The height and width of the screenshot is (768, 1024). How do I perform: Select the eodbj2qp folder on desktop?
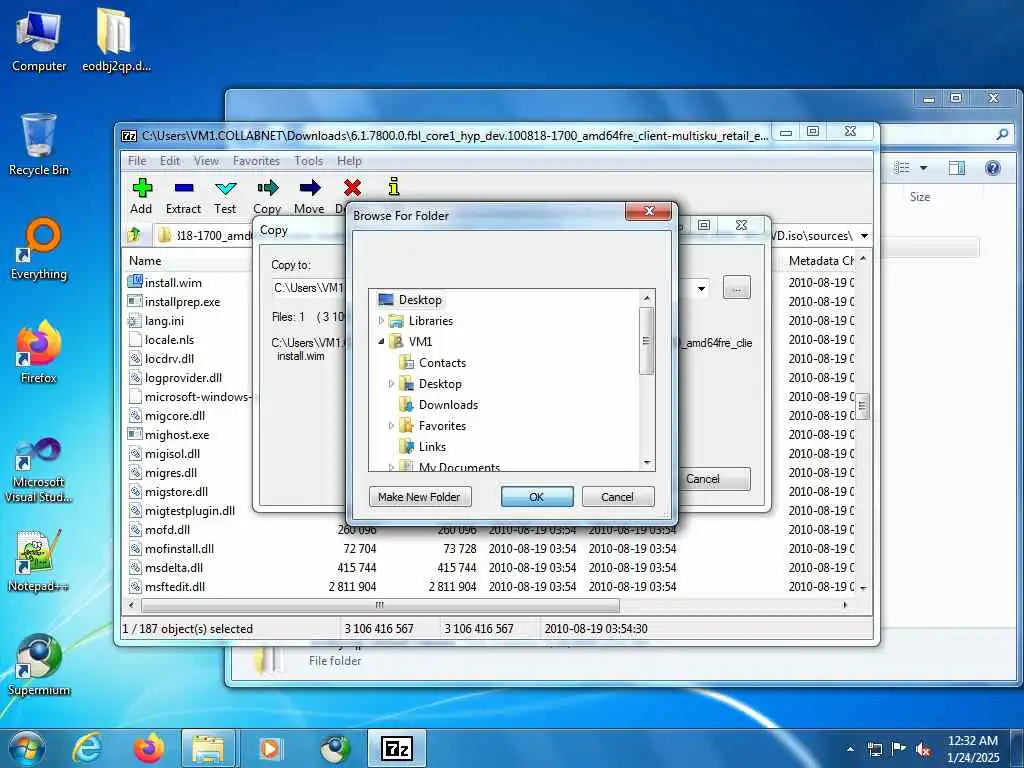tap(115, 40)
